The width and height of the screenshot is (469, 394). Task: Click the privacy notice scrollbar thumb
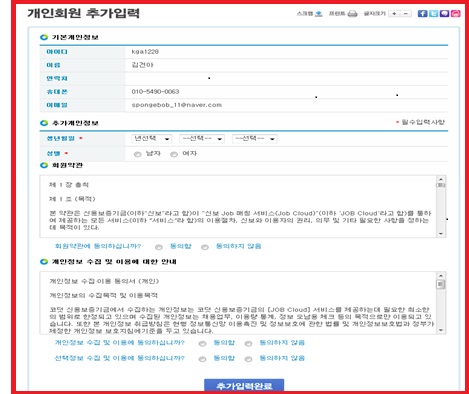tap(441, 284)
